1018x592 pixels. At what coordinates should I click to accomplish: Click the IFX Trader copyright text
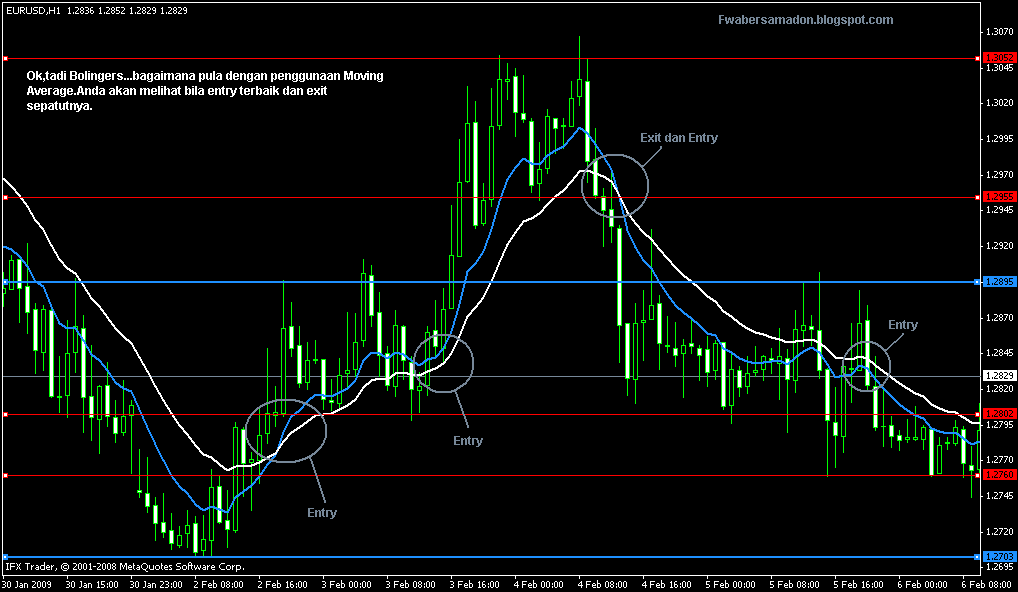(125, 566)
